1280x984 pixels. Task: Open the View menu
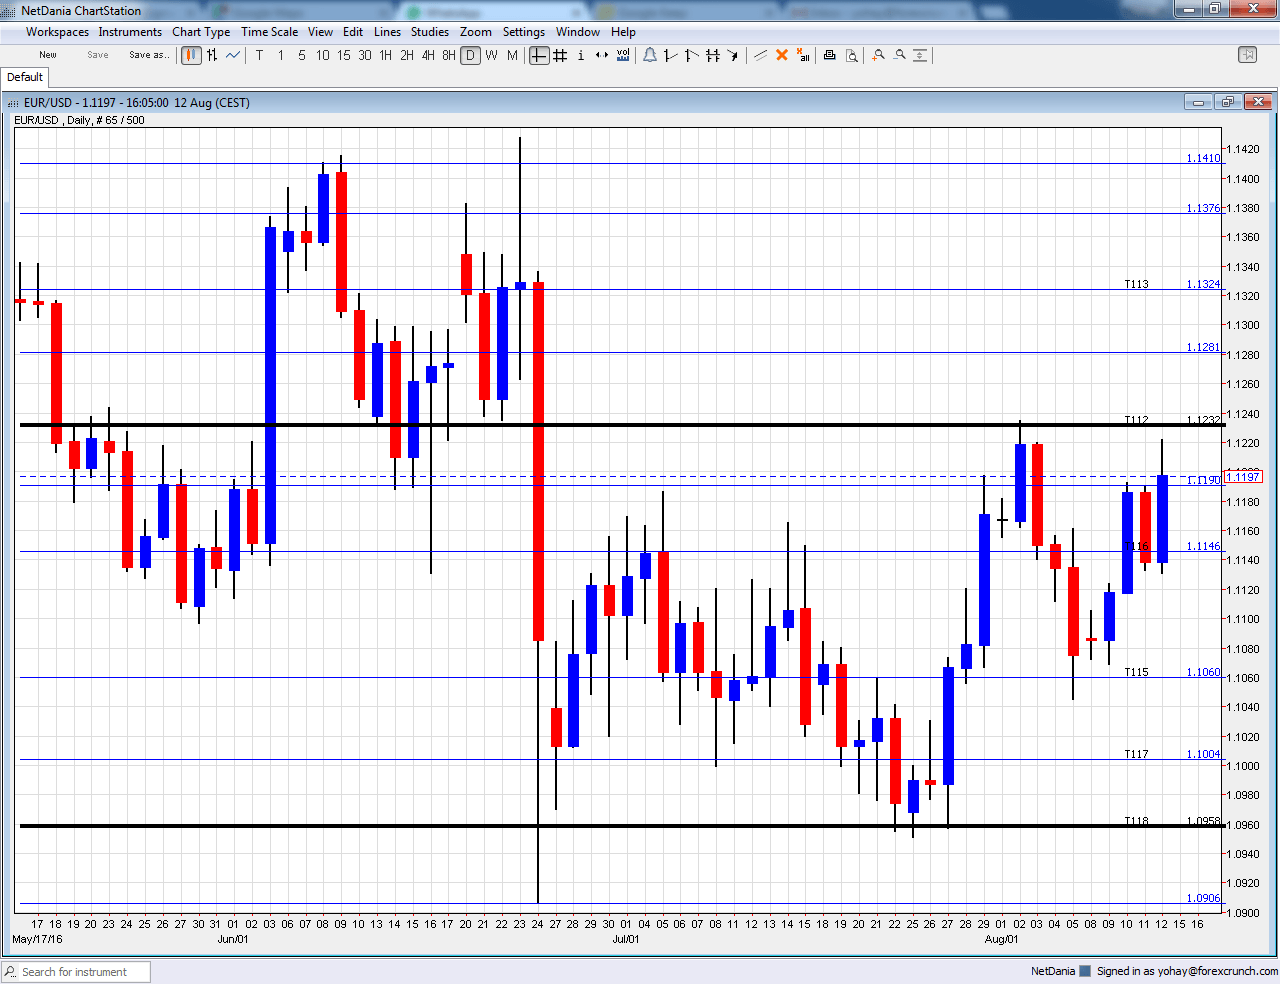pyautogui.click(x=320, y=32)
